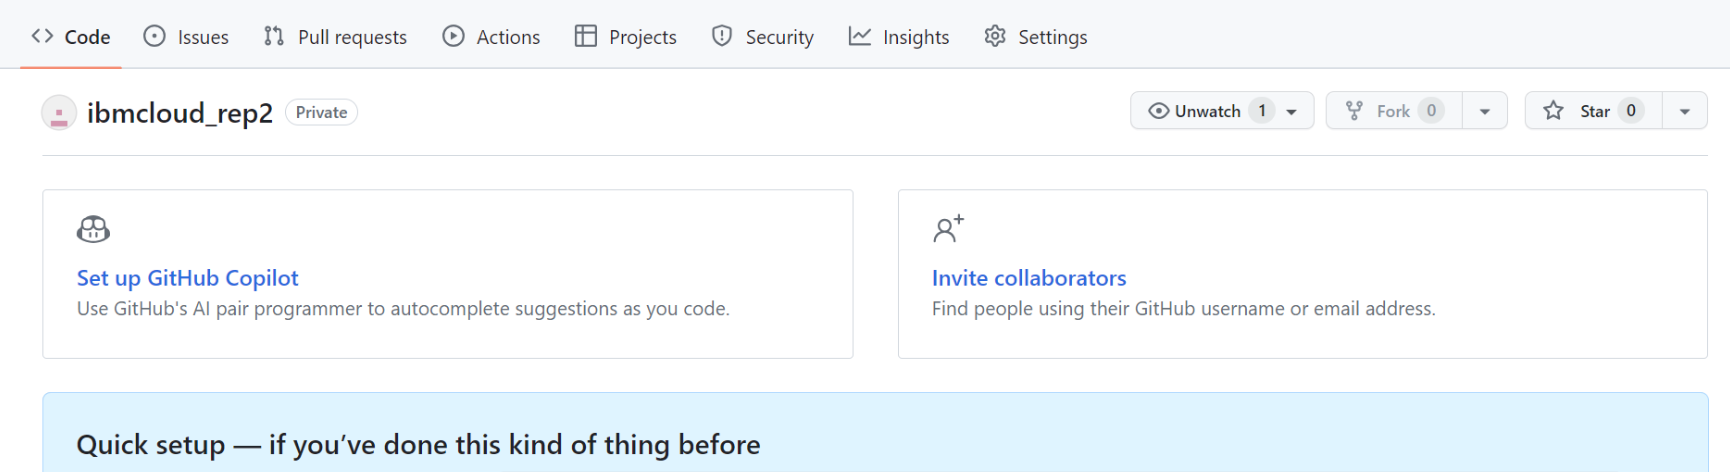Click the Issues circle icon
The width and height of the screenshot is (1730, 472).
[x=154, y=37]
